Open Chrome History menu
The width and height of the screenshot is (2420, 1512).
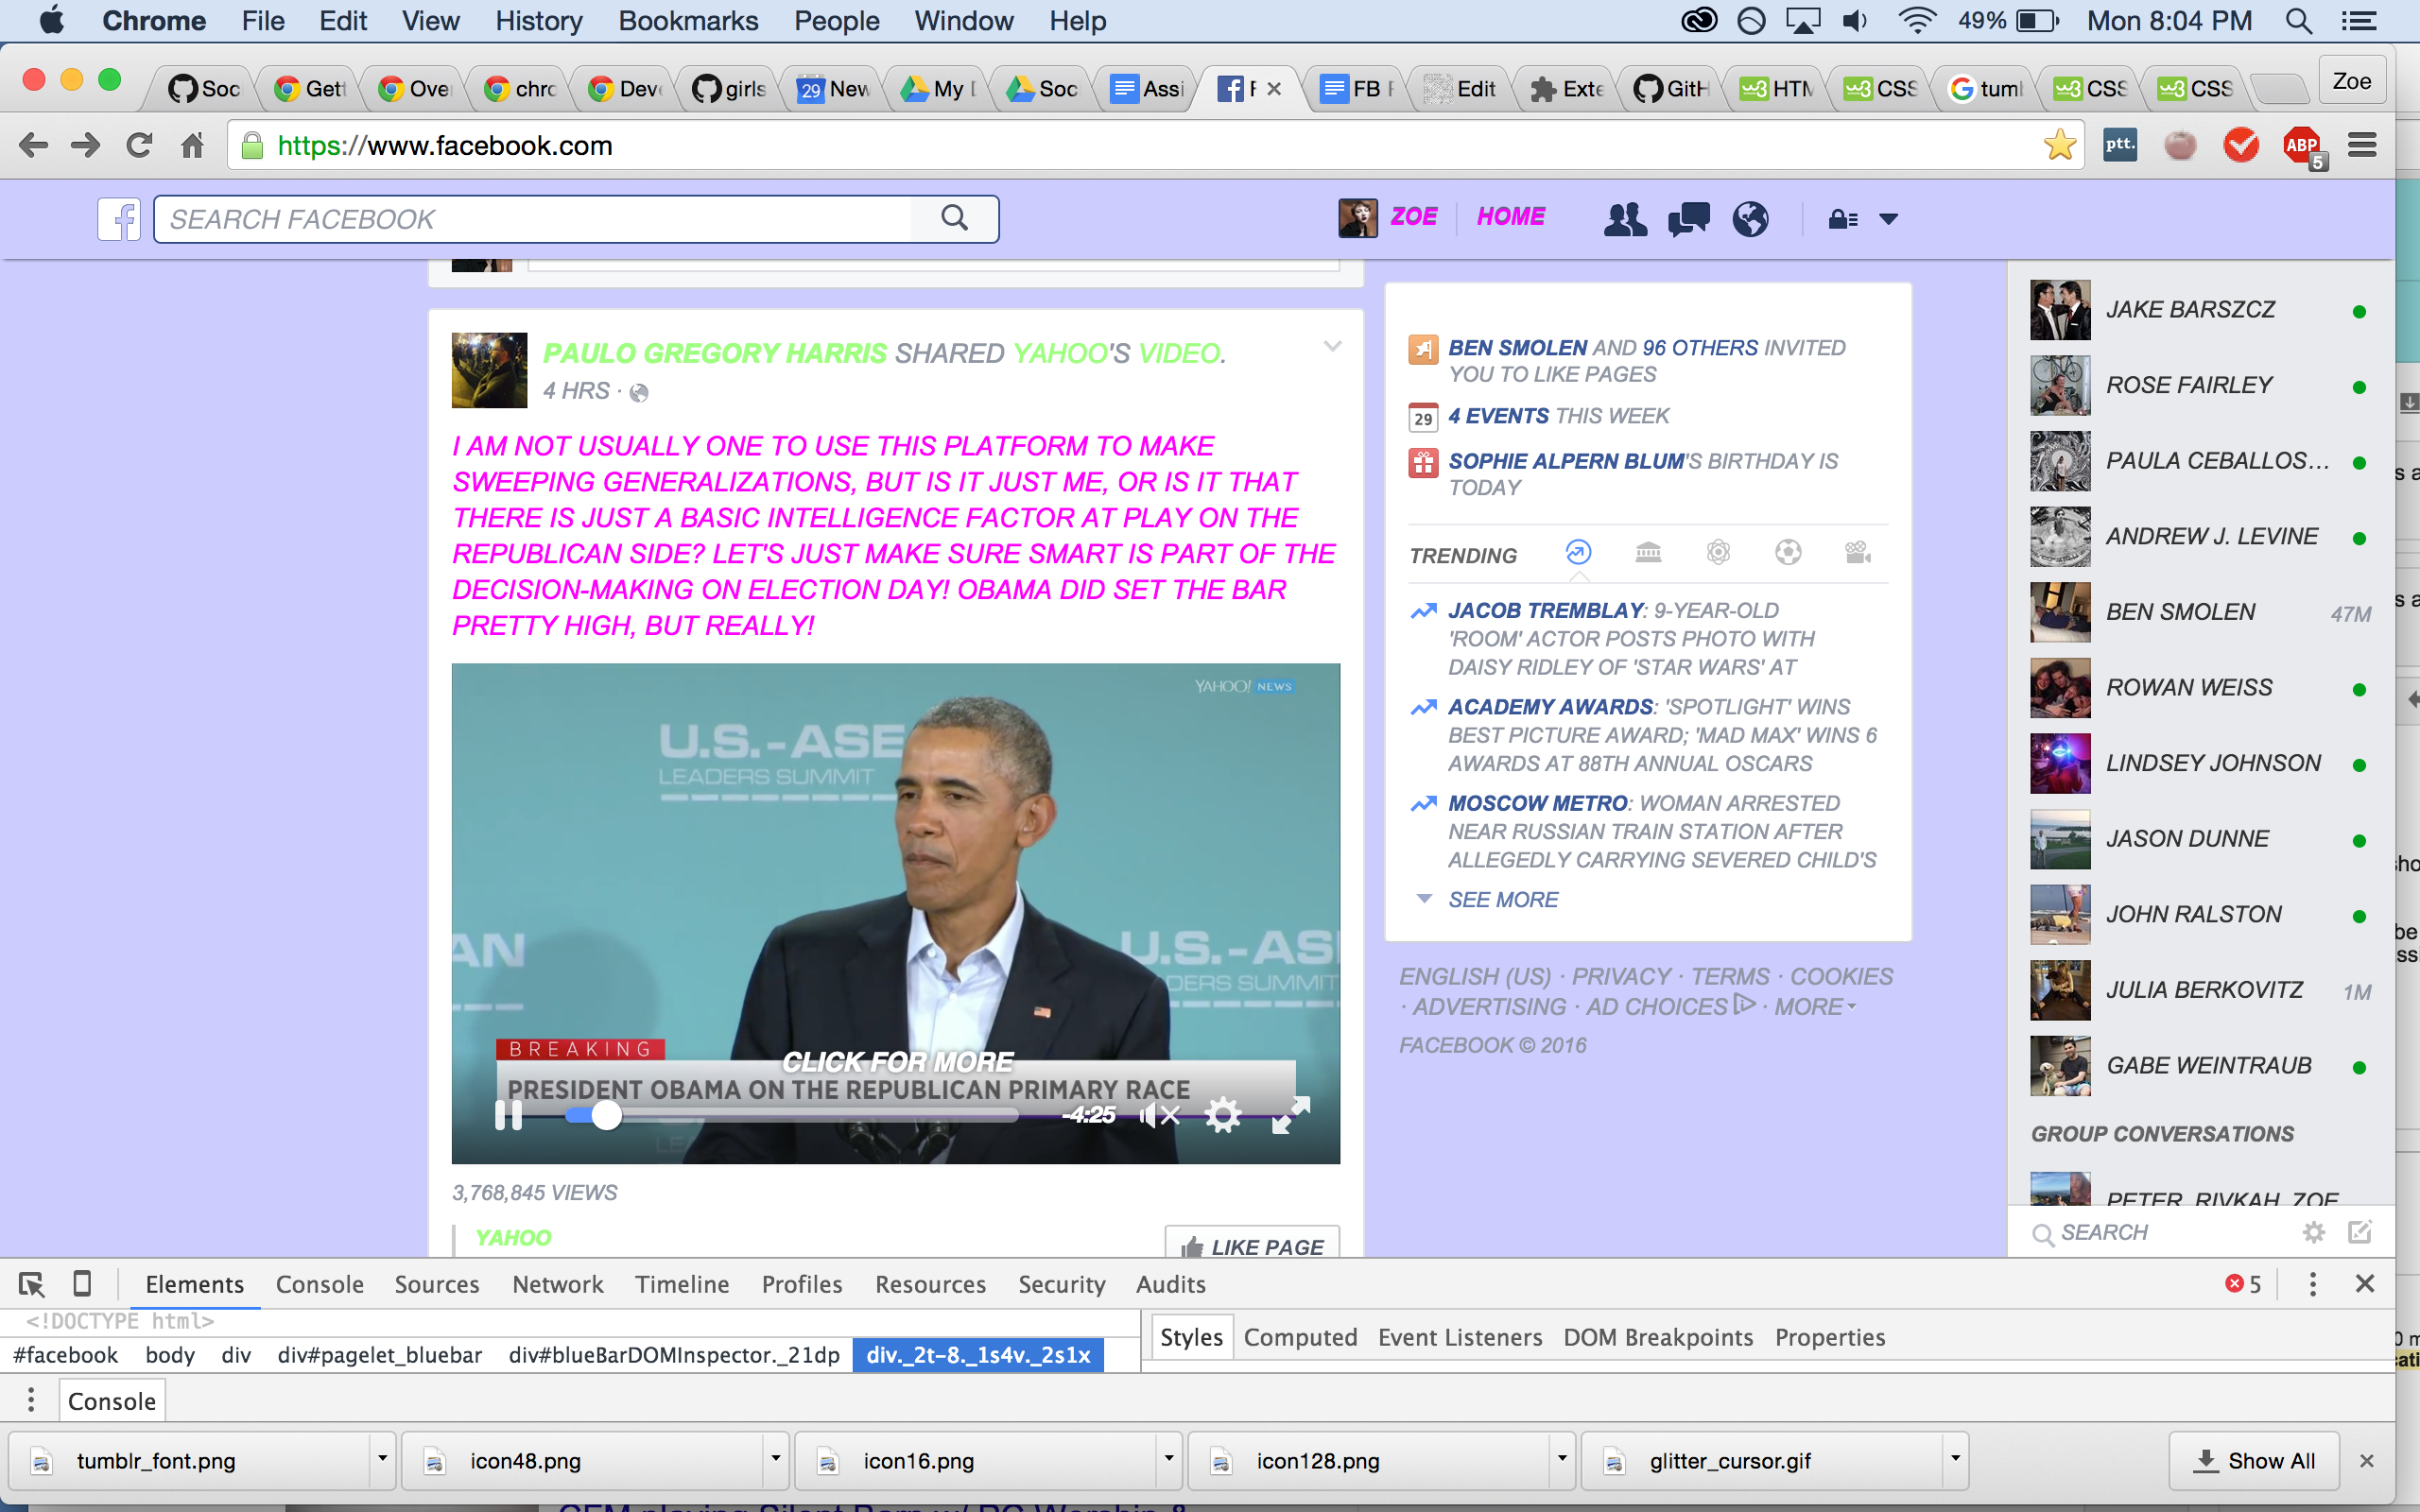point(539,21)
